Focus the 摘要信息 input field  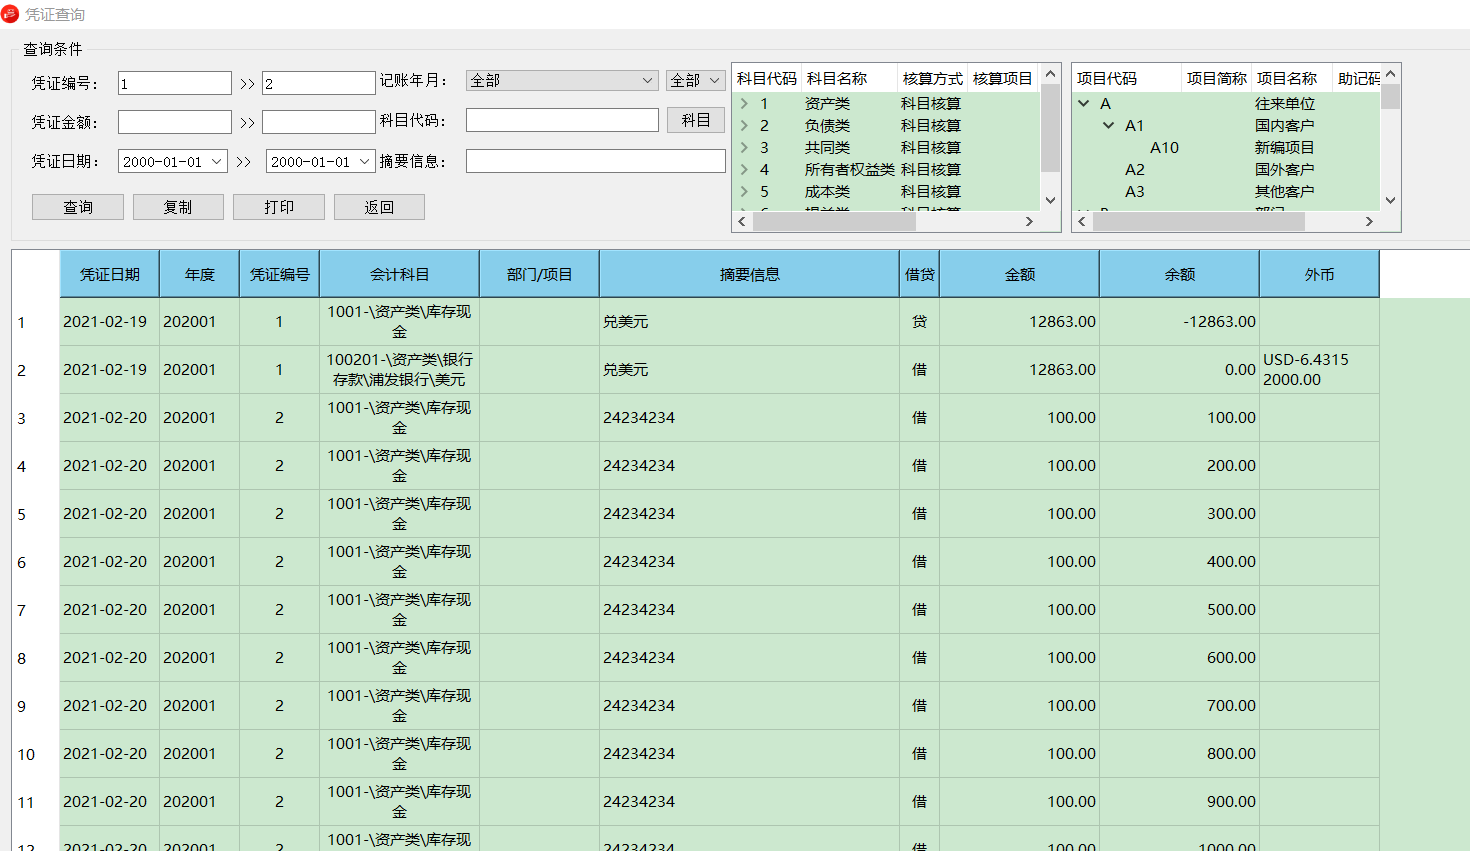point(596,161)
